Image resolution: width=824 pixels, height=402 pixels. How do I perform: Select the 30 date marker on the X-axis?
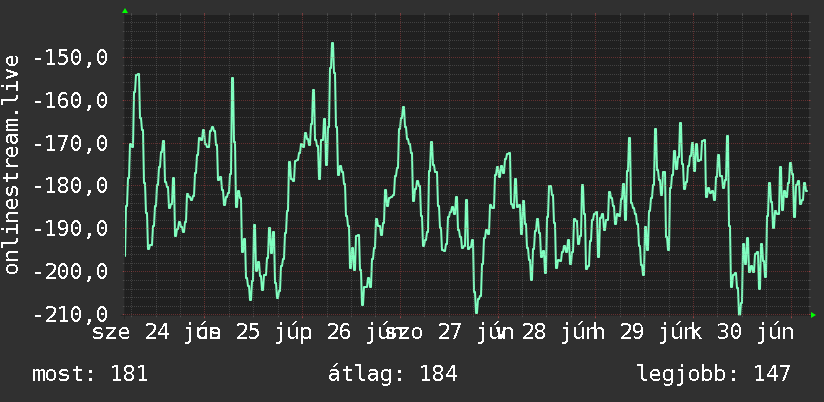pyautogui.click(x=730, y=332)
